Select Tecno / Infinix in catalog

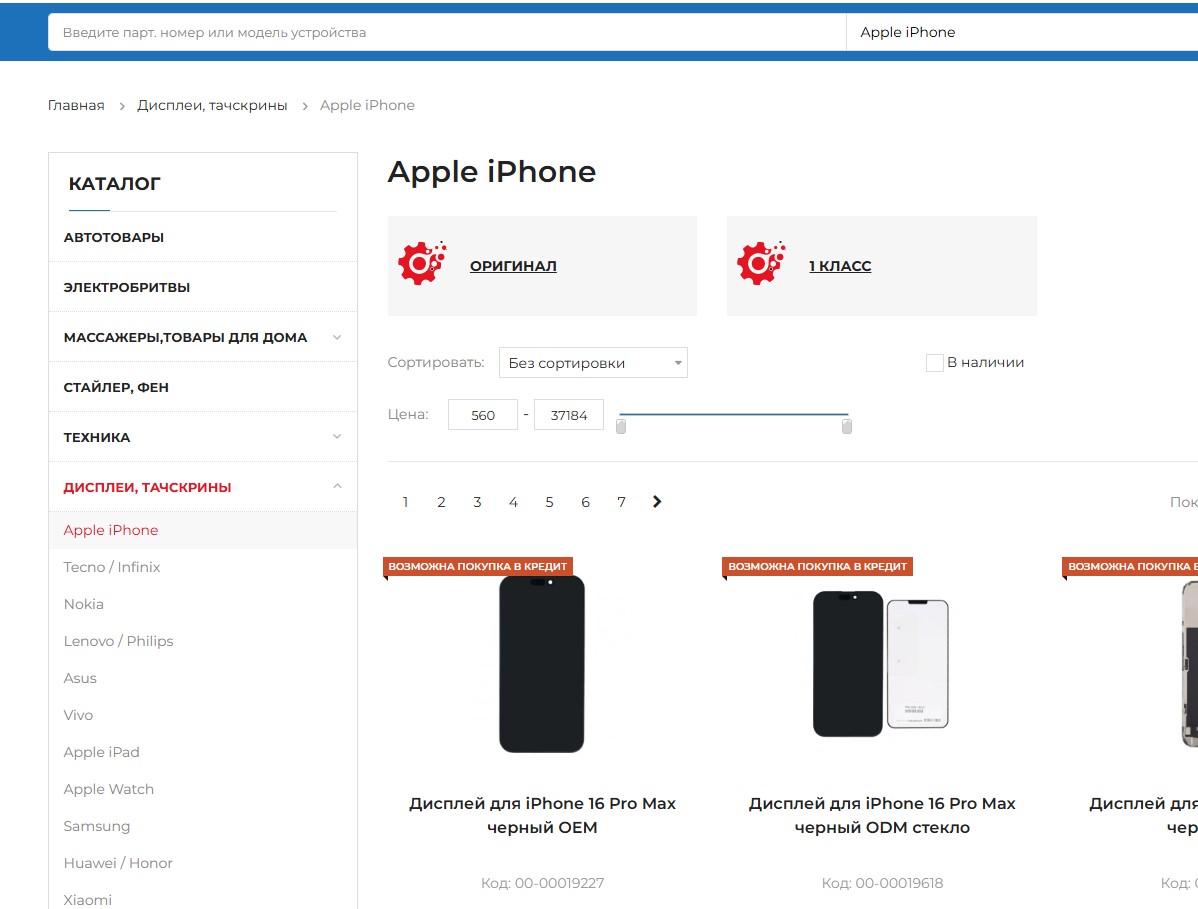[112, 567]
